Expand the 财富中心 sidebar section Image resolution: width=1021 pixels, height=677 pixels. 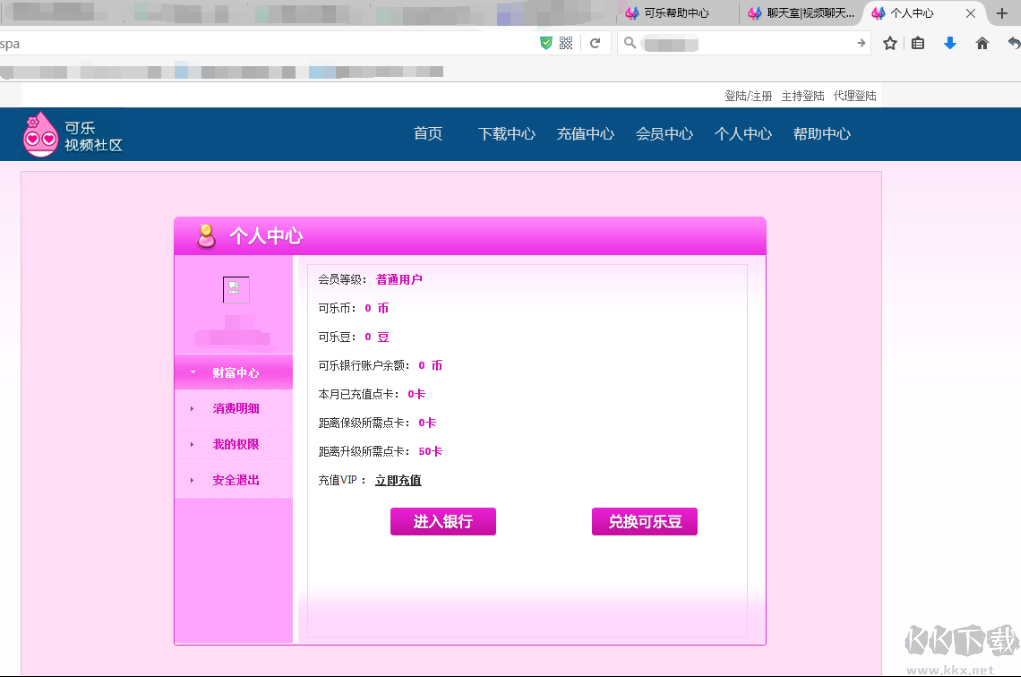click(x=233, y=371)
